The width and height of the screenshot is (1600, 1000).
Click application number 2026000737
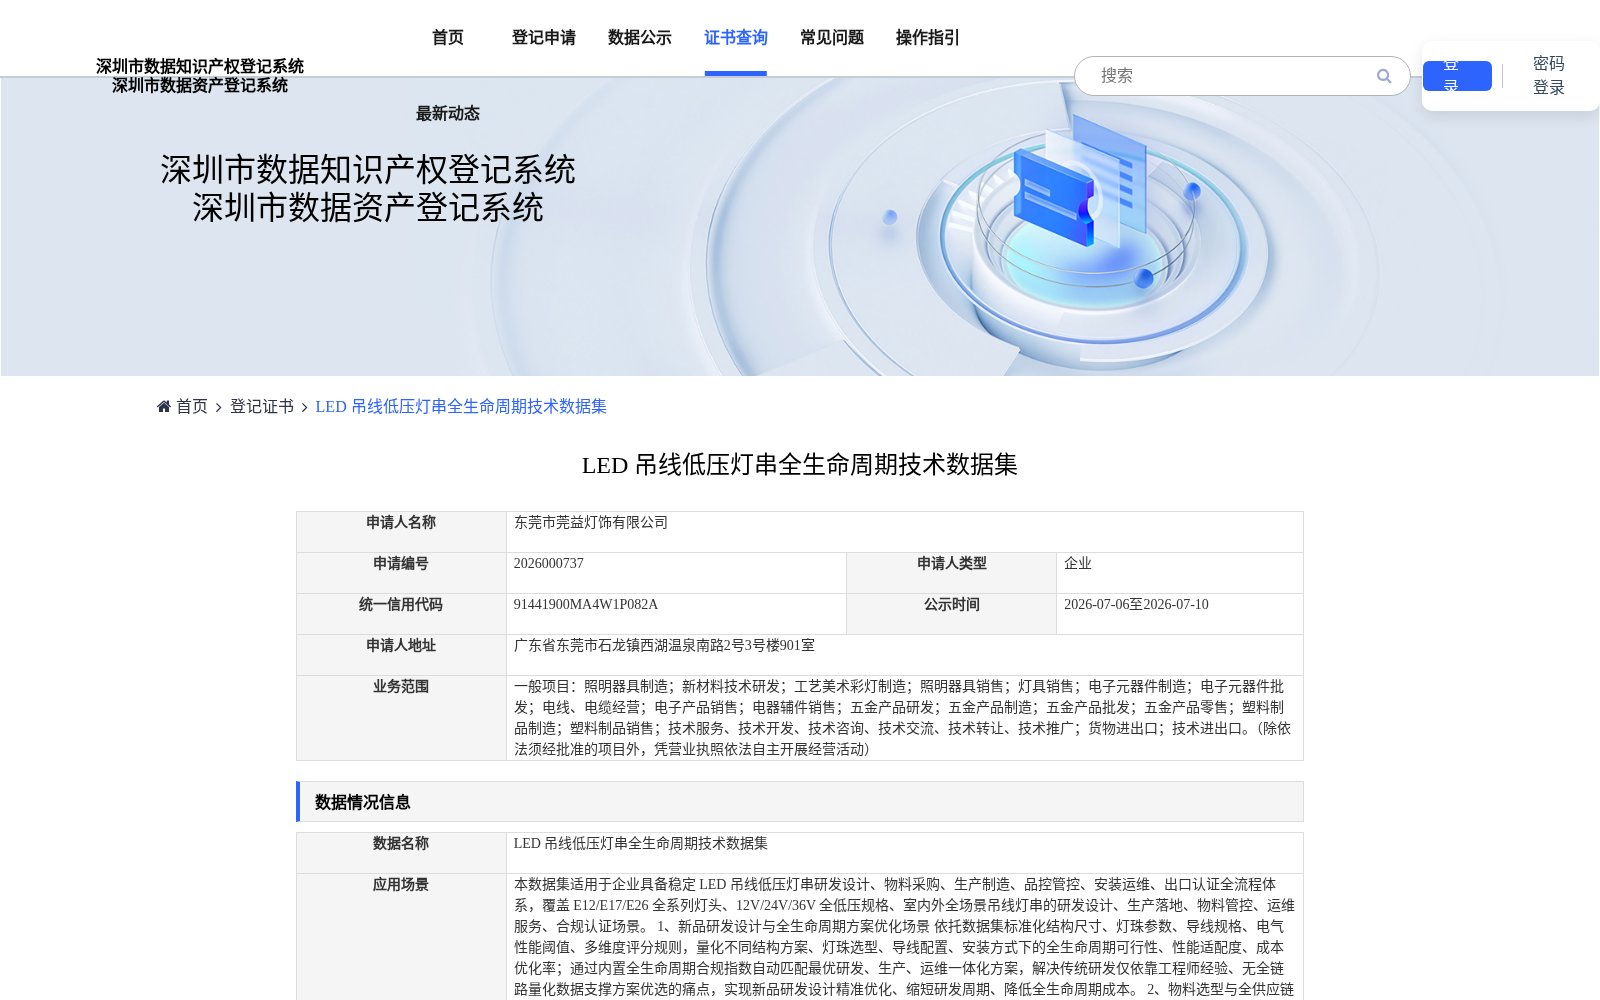(x=548, y=563)
